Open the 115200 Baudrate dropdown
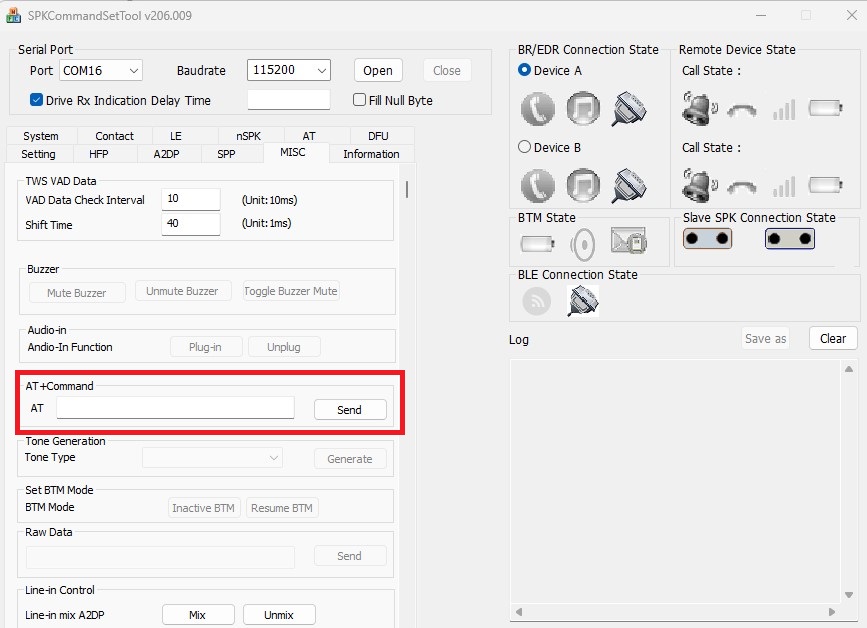Screen dimensions: 867x628 tap(289, 70)
